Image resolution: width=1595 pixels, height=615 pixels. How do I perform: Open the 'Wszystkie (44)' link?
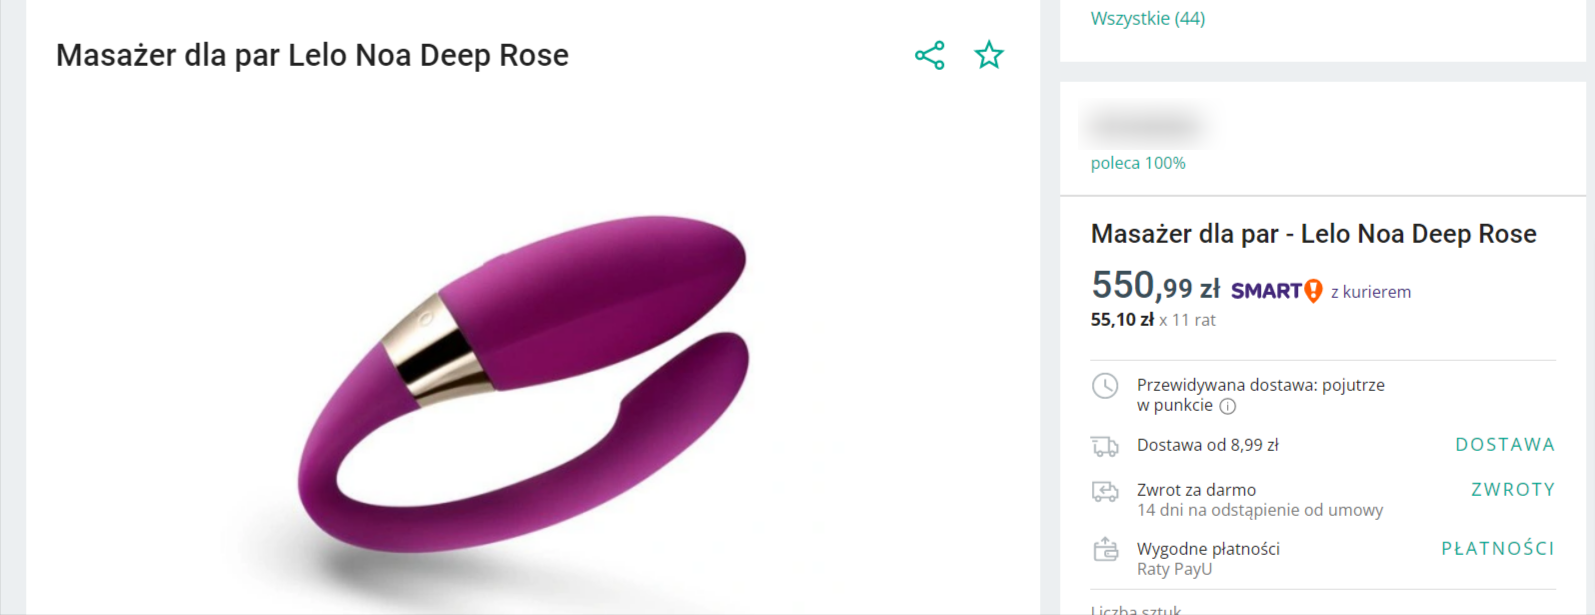click(x=1148, y=18)
